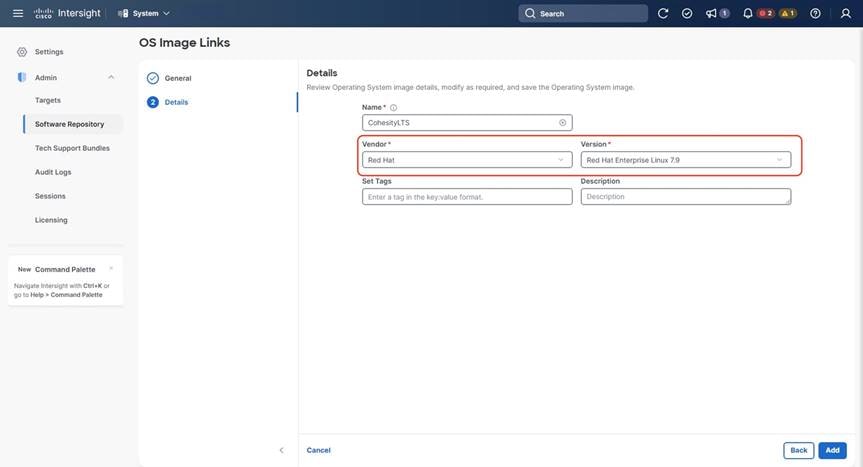This screenshot has width=863, height=467.
Task: Open Settings in the sidebar
Action: [x=49, y=52]
